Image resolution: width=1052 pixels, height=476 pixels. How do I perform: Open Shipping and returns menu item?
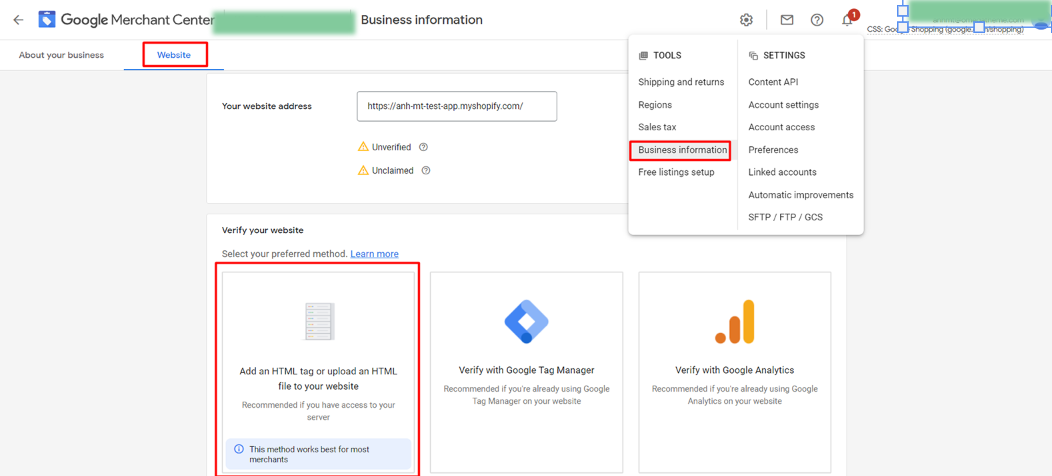click(681, 82)
